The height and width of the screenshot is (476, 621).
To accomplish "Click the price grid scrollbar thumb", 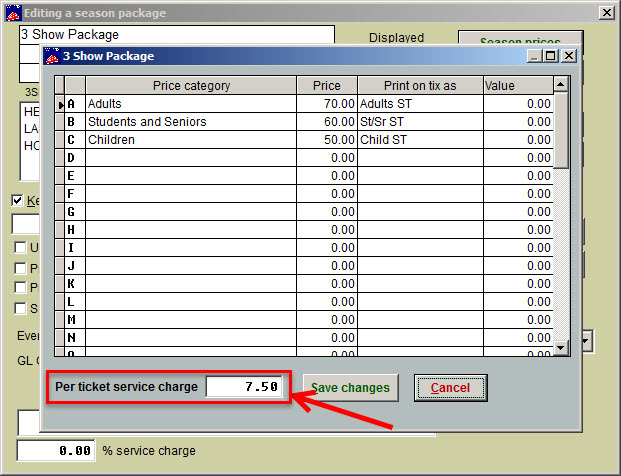I will [560, 130].
